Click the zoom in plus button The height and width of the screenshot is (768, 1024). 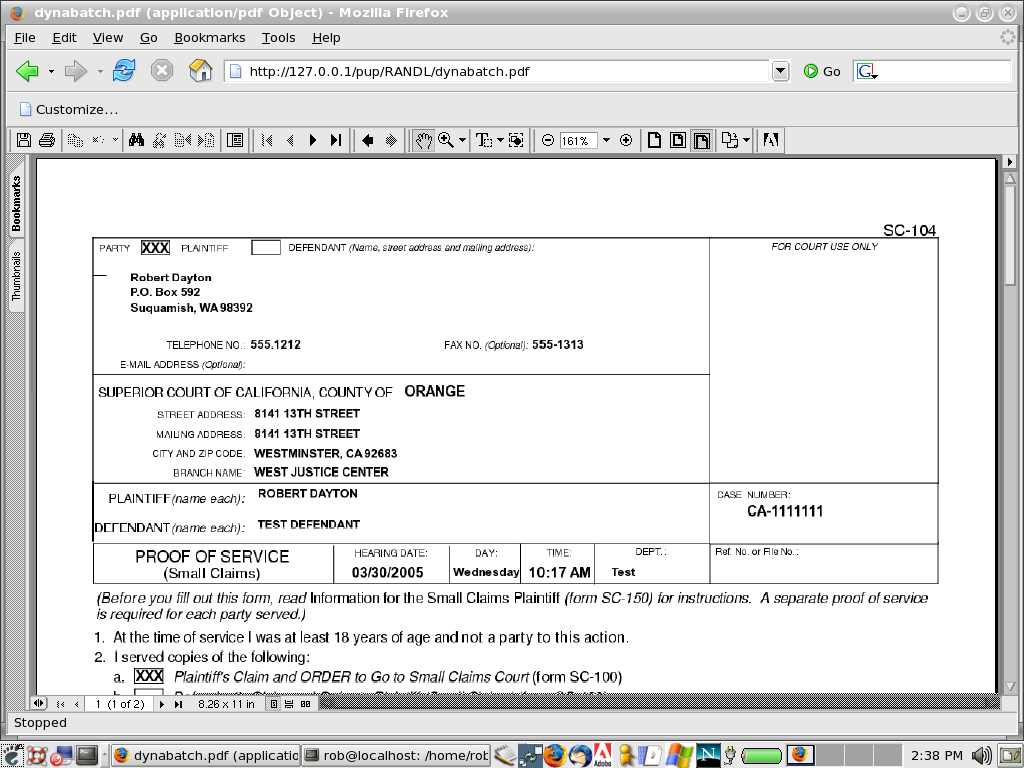[626, 141]
